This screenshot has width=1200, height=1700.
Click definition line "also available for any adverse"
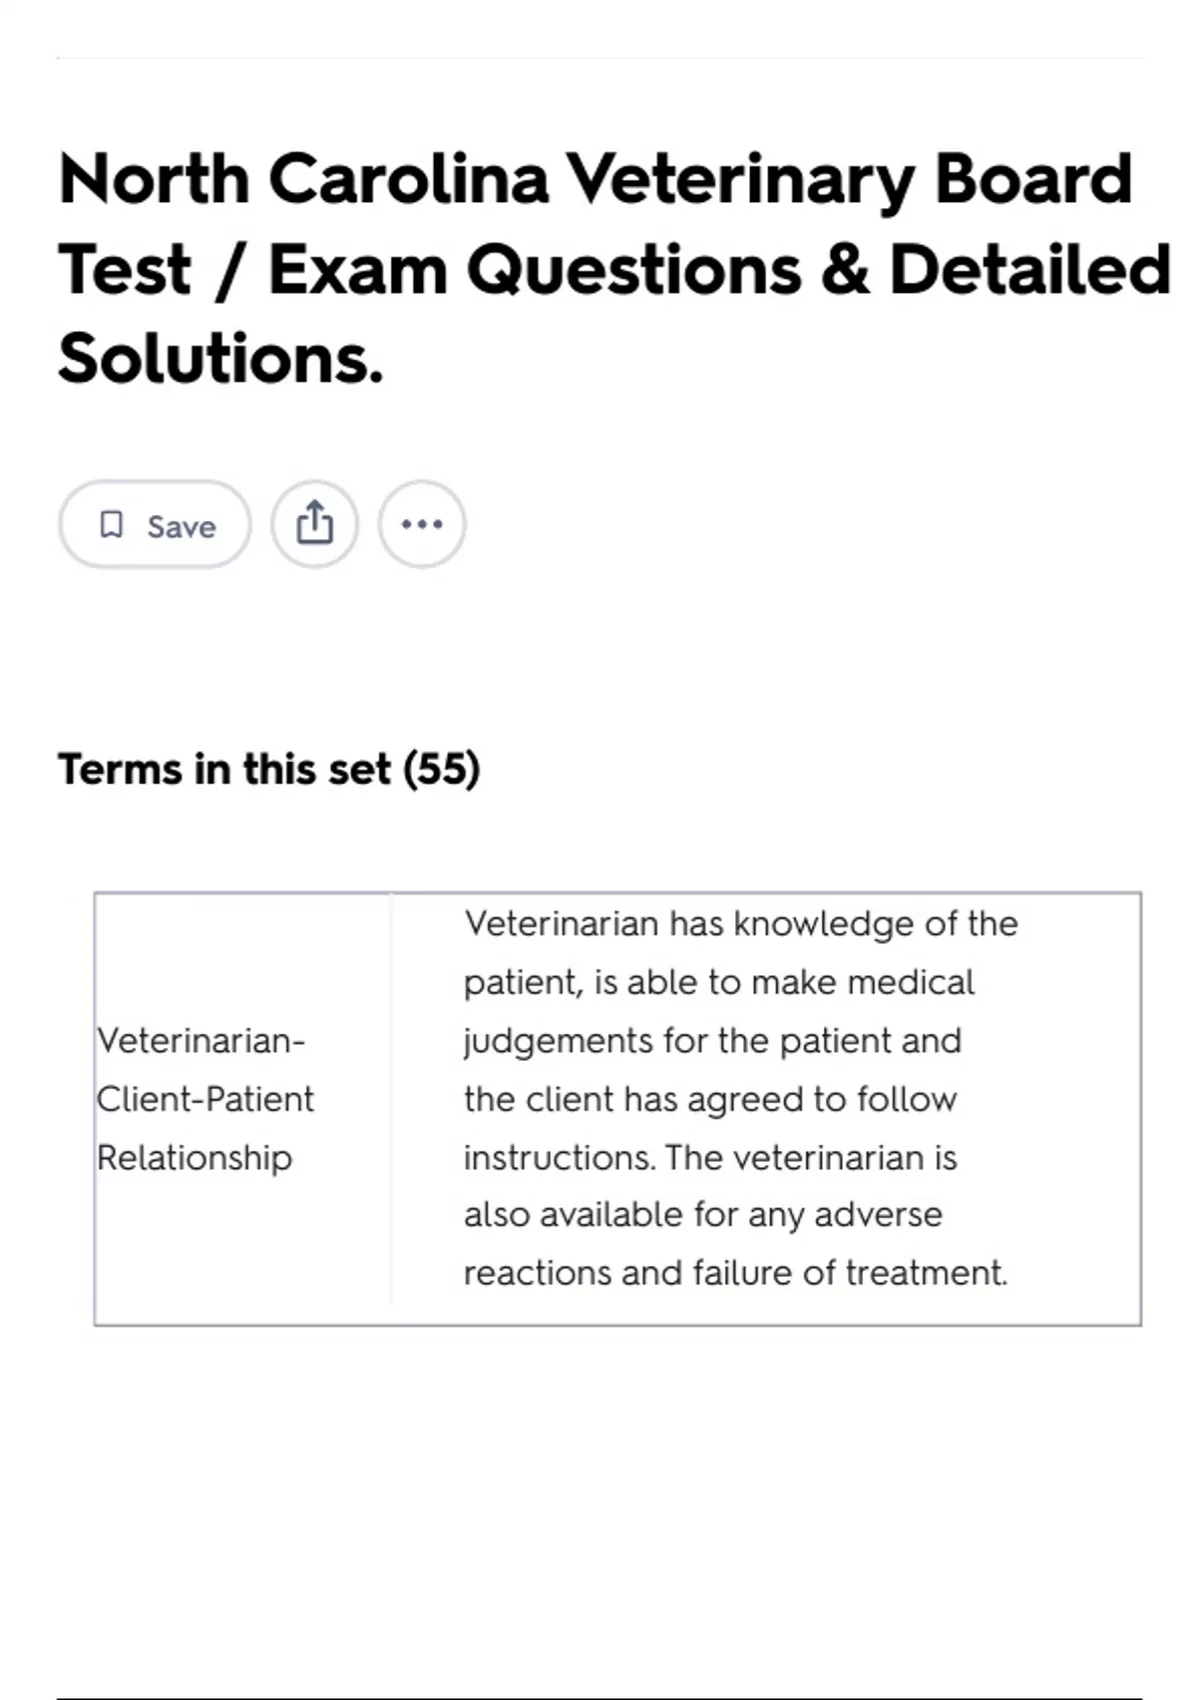(702, 1214)
